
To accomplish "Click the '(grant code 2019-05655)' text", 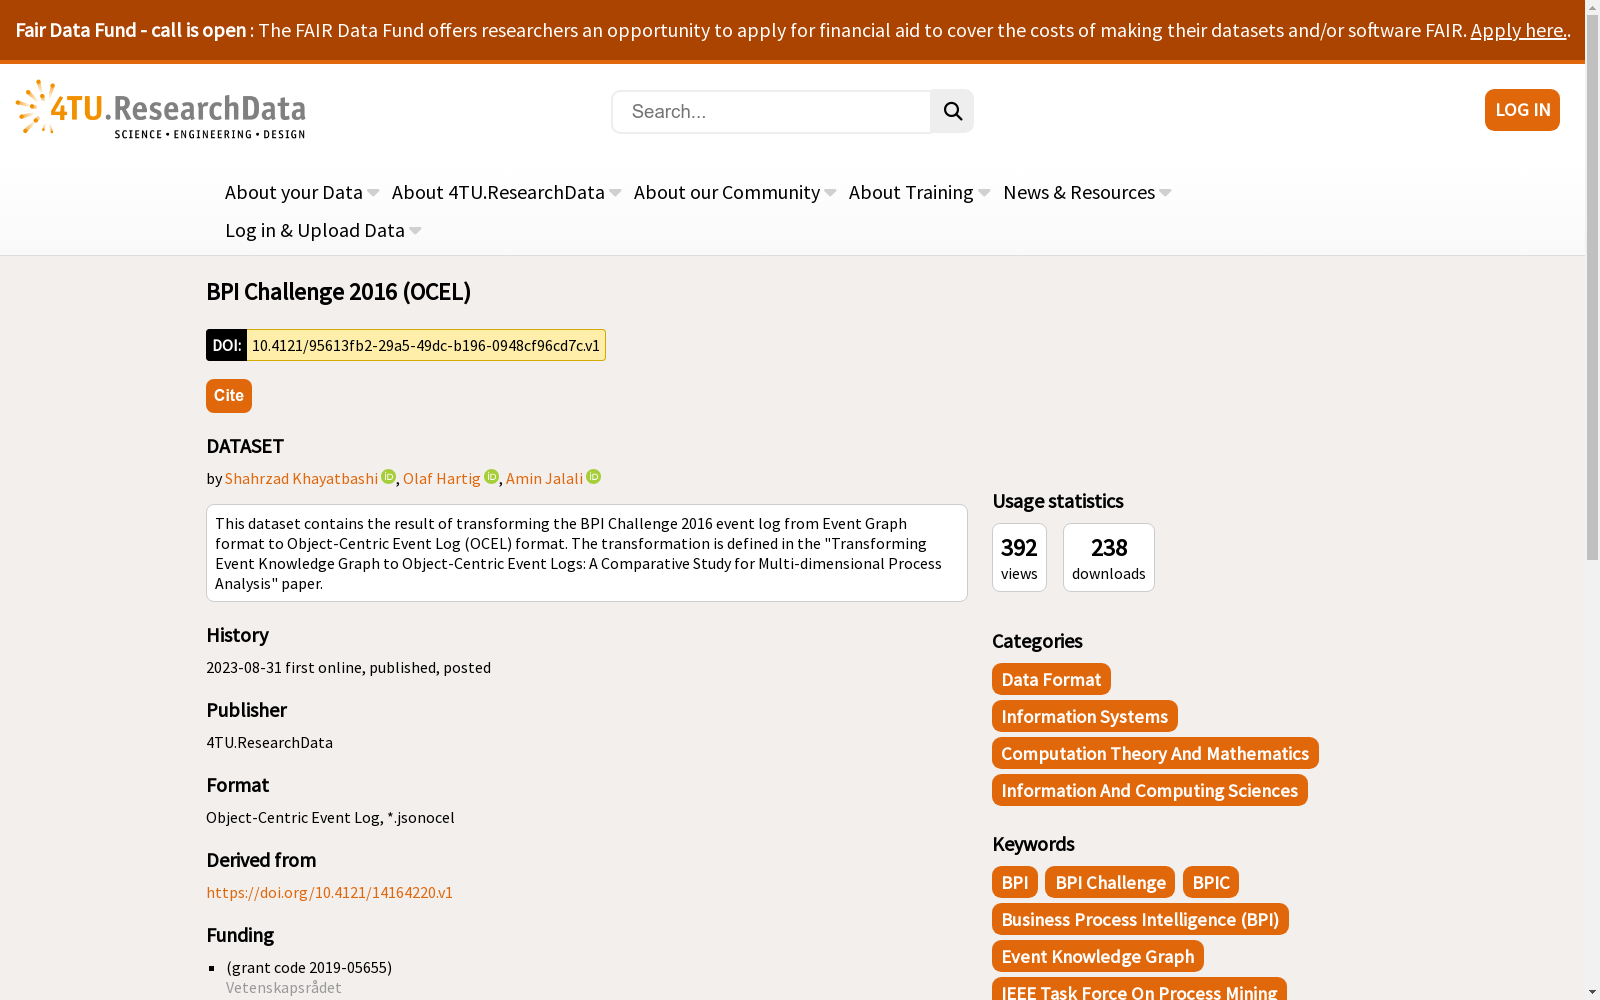I will pos(309,967).
